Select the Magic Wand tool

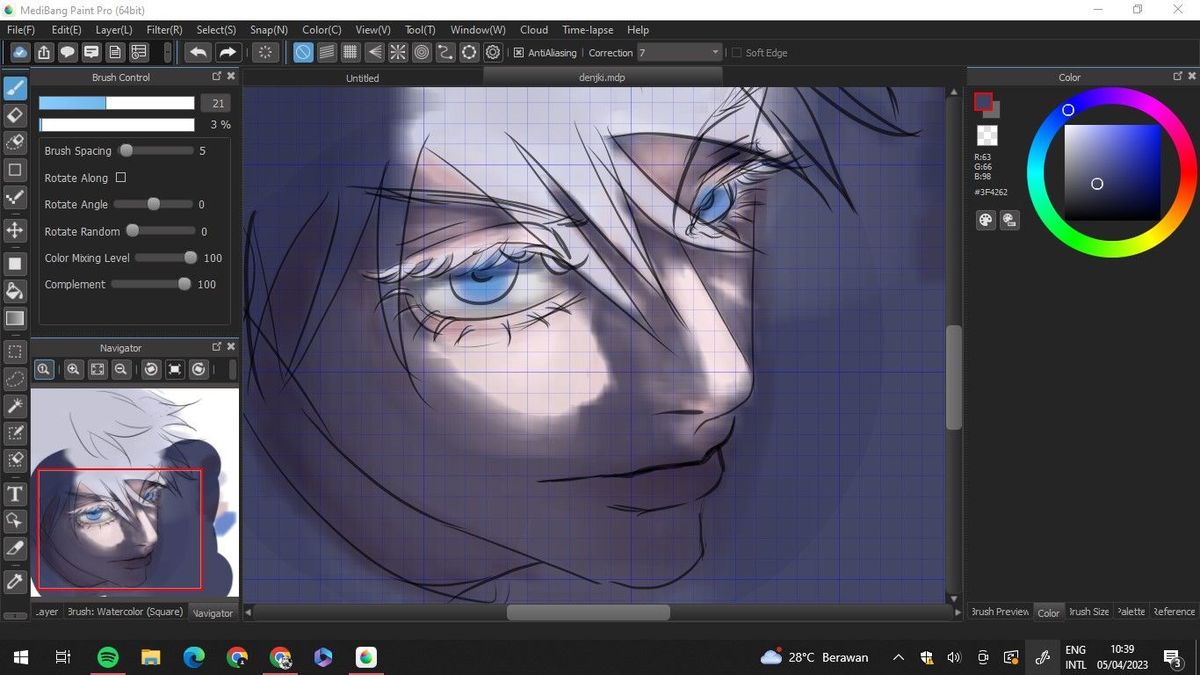point(15,406)
